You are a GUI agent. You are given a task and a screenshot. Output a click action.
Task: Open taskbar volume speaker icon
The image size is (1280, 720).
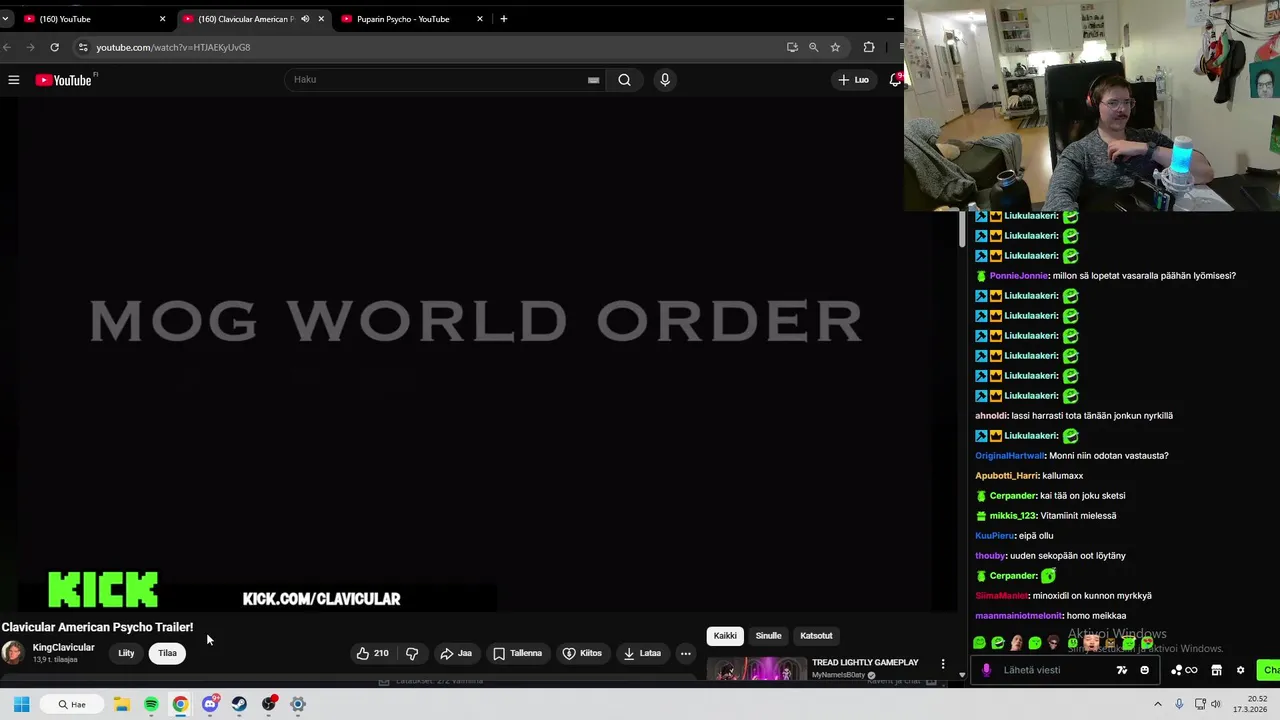pos(1216,704)
